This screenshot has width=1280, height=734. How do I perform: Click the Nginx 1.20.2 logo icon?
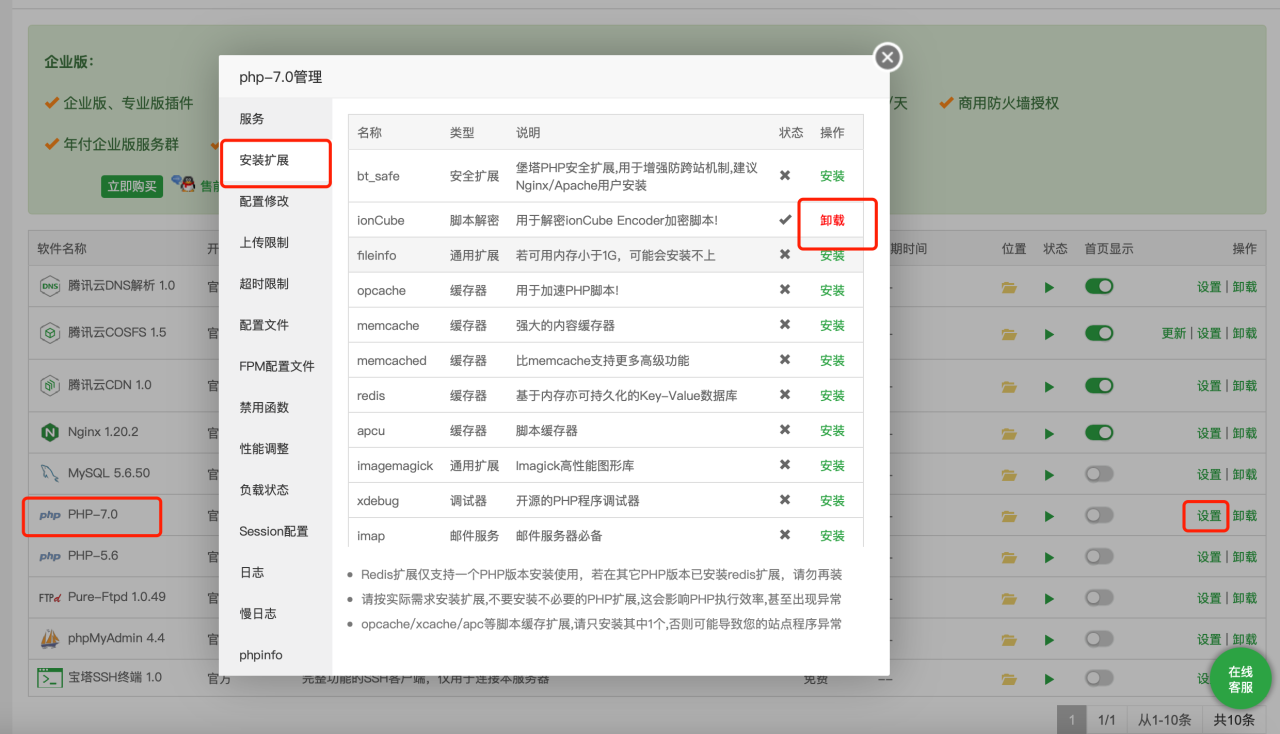[x=49, y=433]
